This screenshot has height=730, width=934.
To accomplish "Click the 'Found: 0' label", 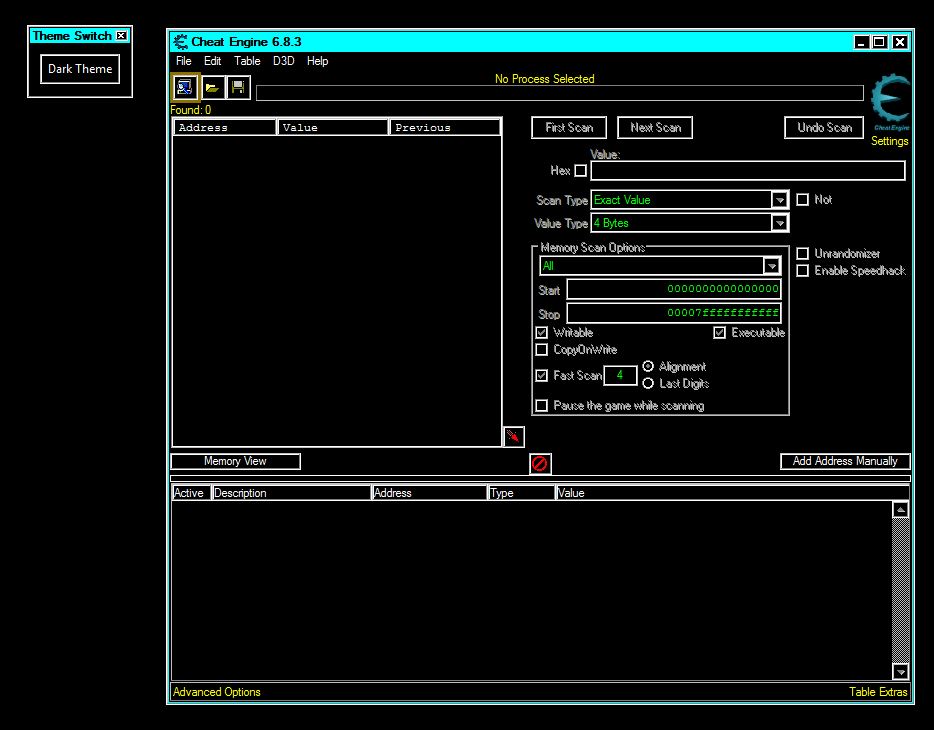I will pos(191,110).
